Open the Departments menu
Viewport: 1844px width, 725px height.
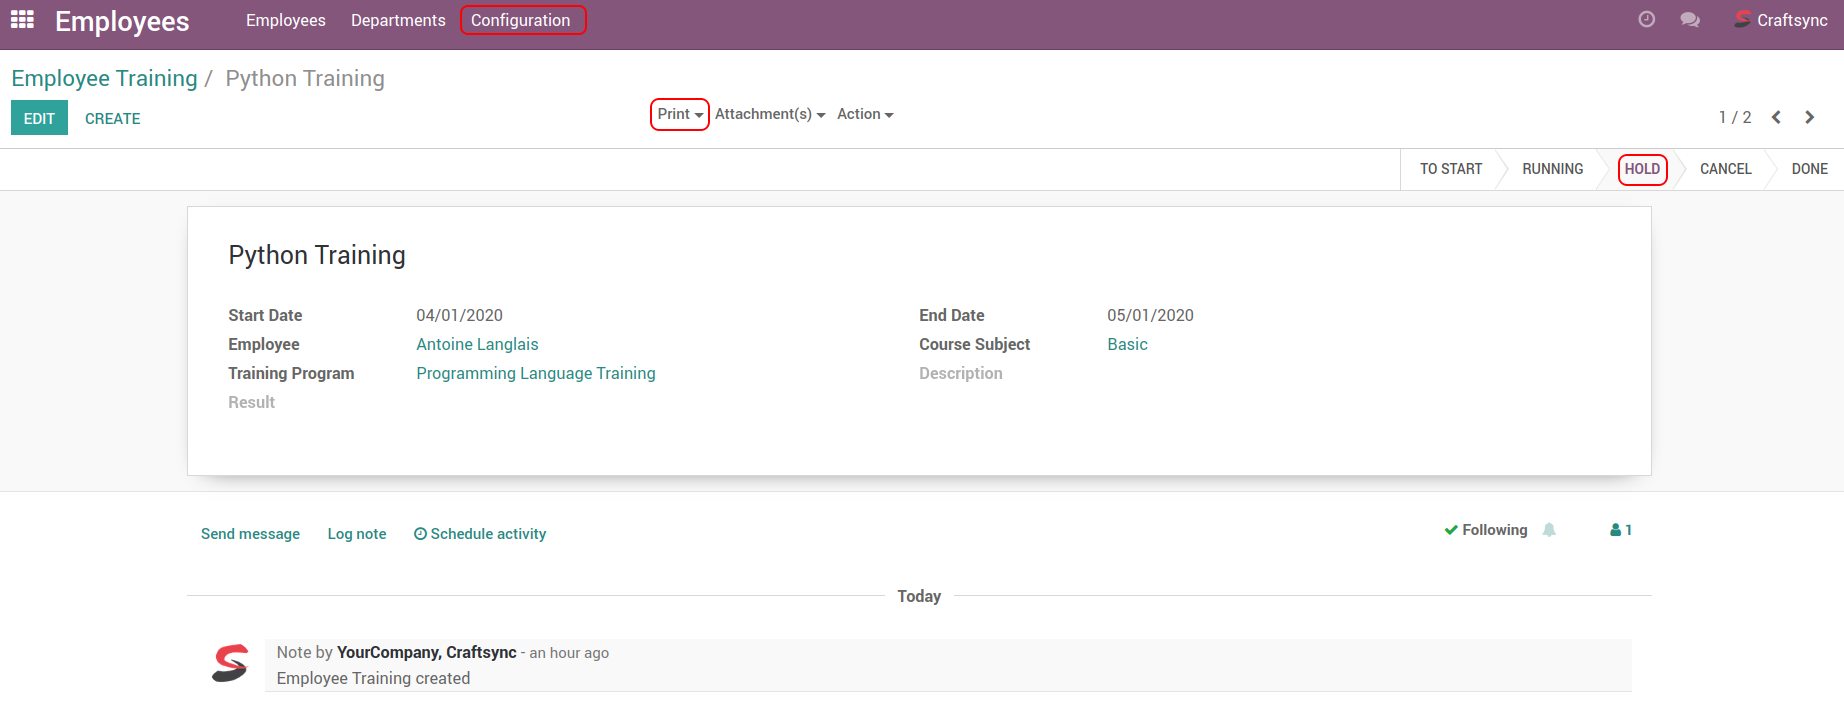[398, 20]
